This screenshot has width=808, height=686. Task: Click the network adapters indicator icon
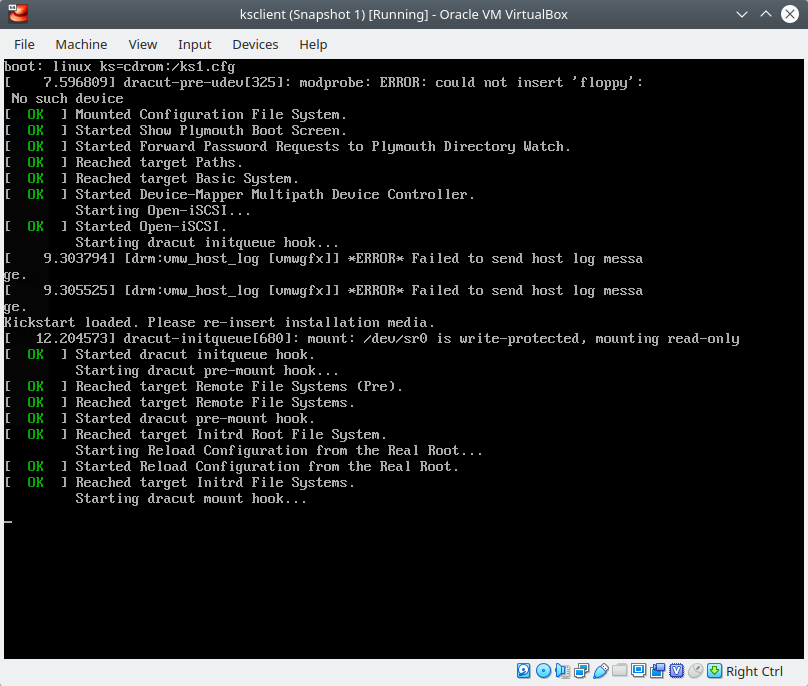click(x=581, y=671)
